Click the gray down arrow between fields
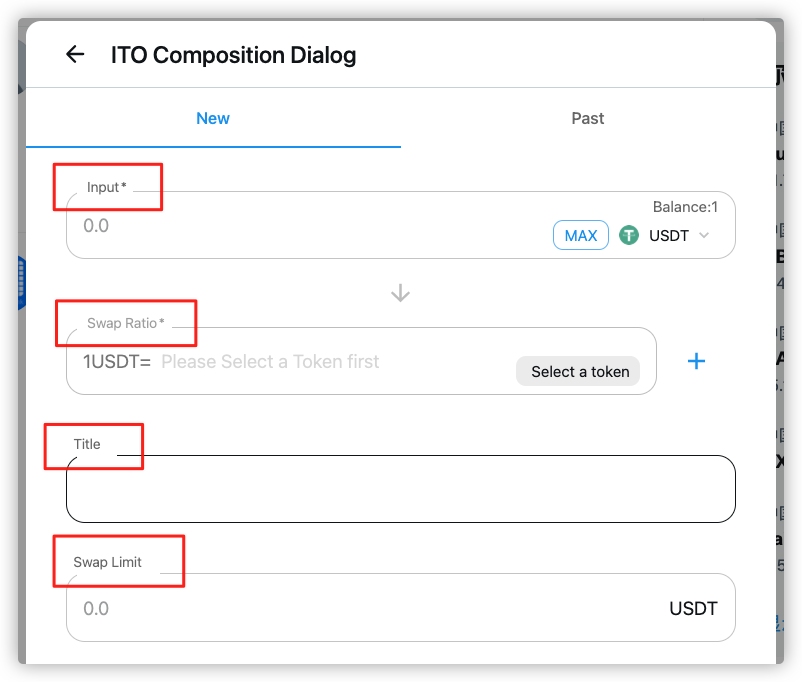Screen dimensions: 802x682 coord(400,293)
